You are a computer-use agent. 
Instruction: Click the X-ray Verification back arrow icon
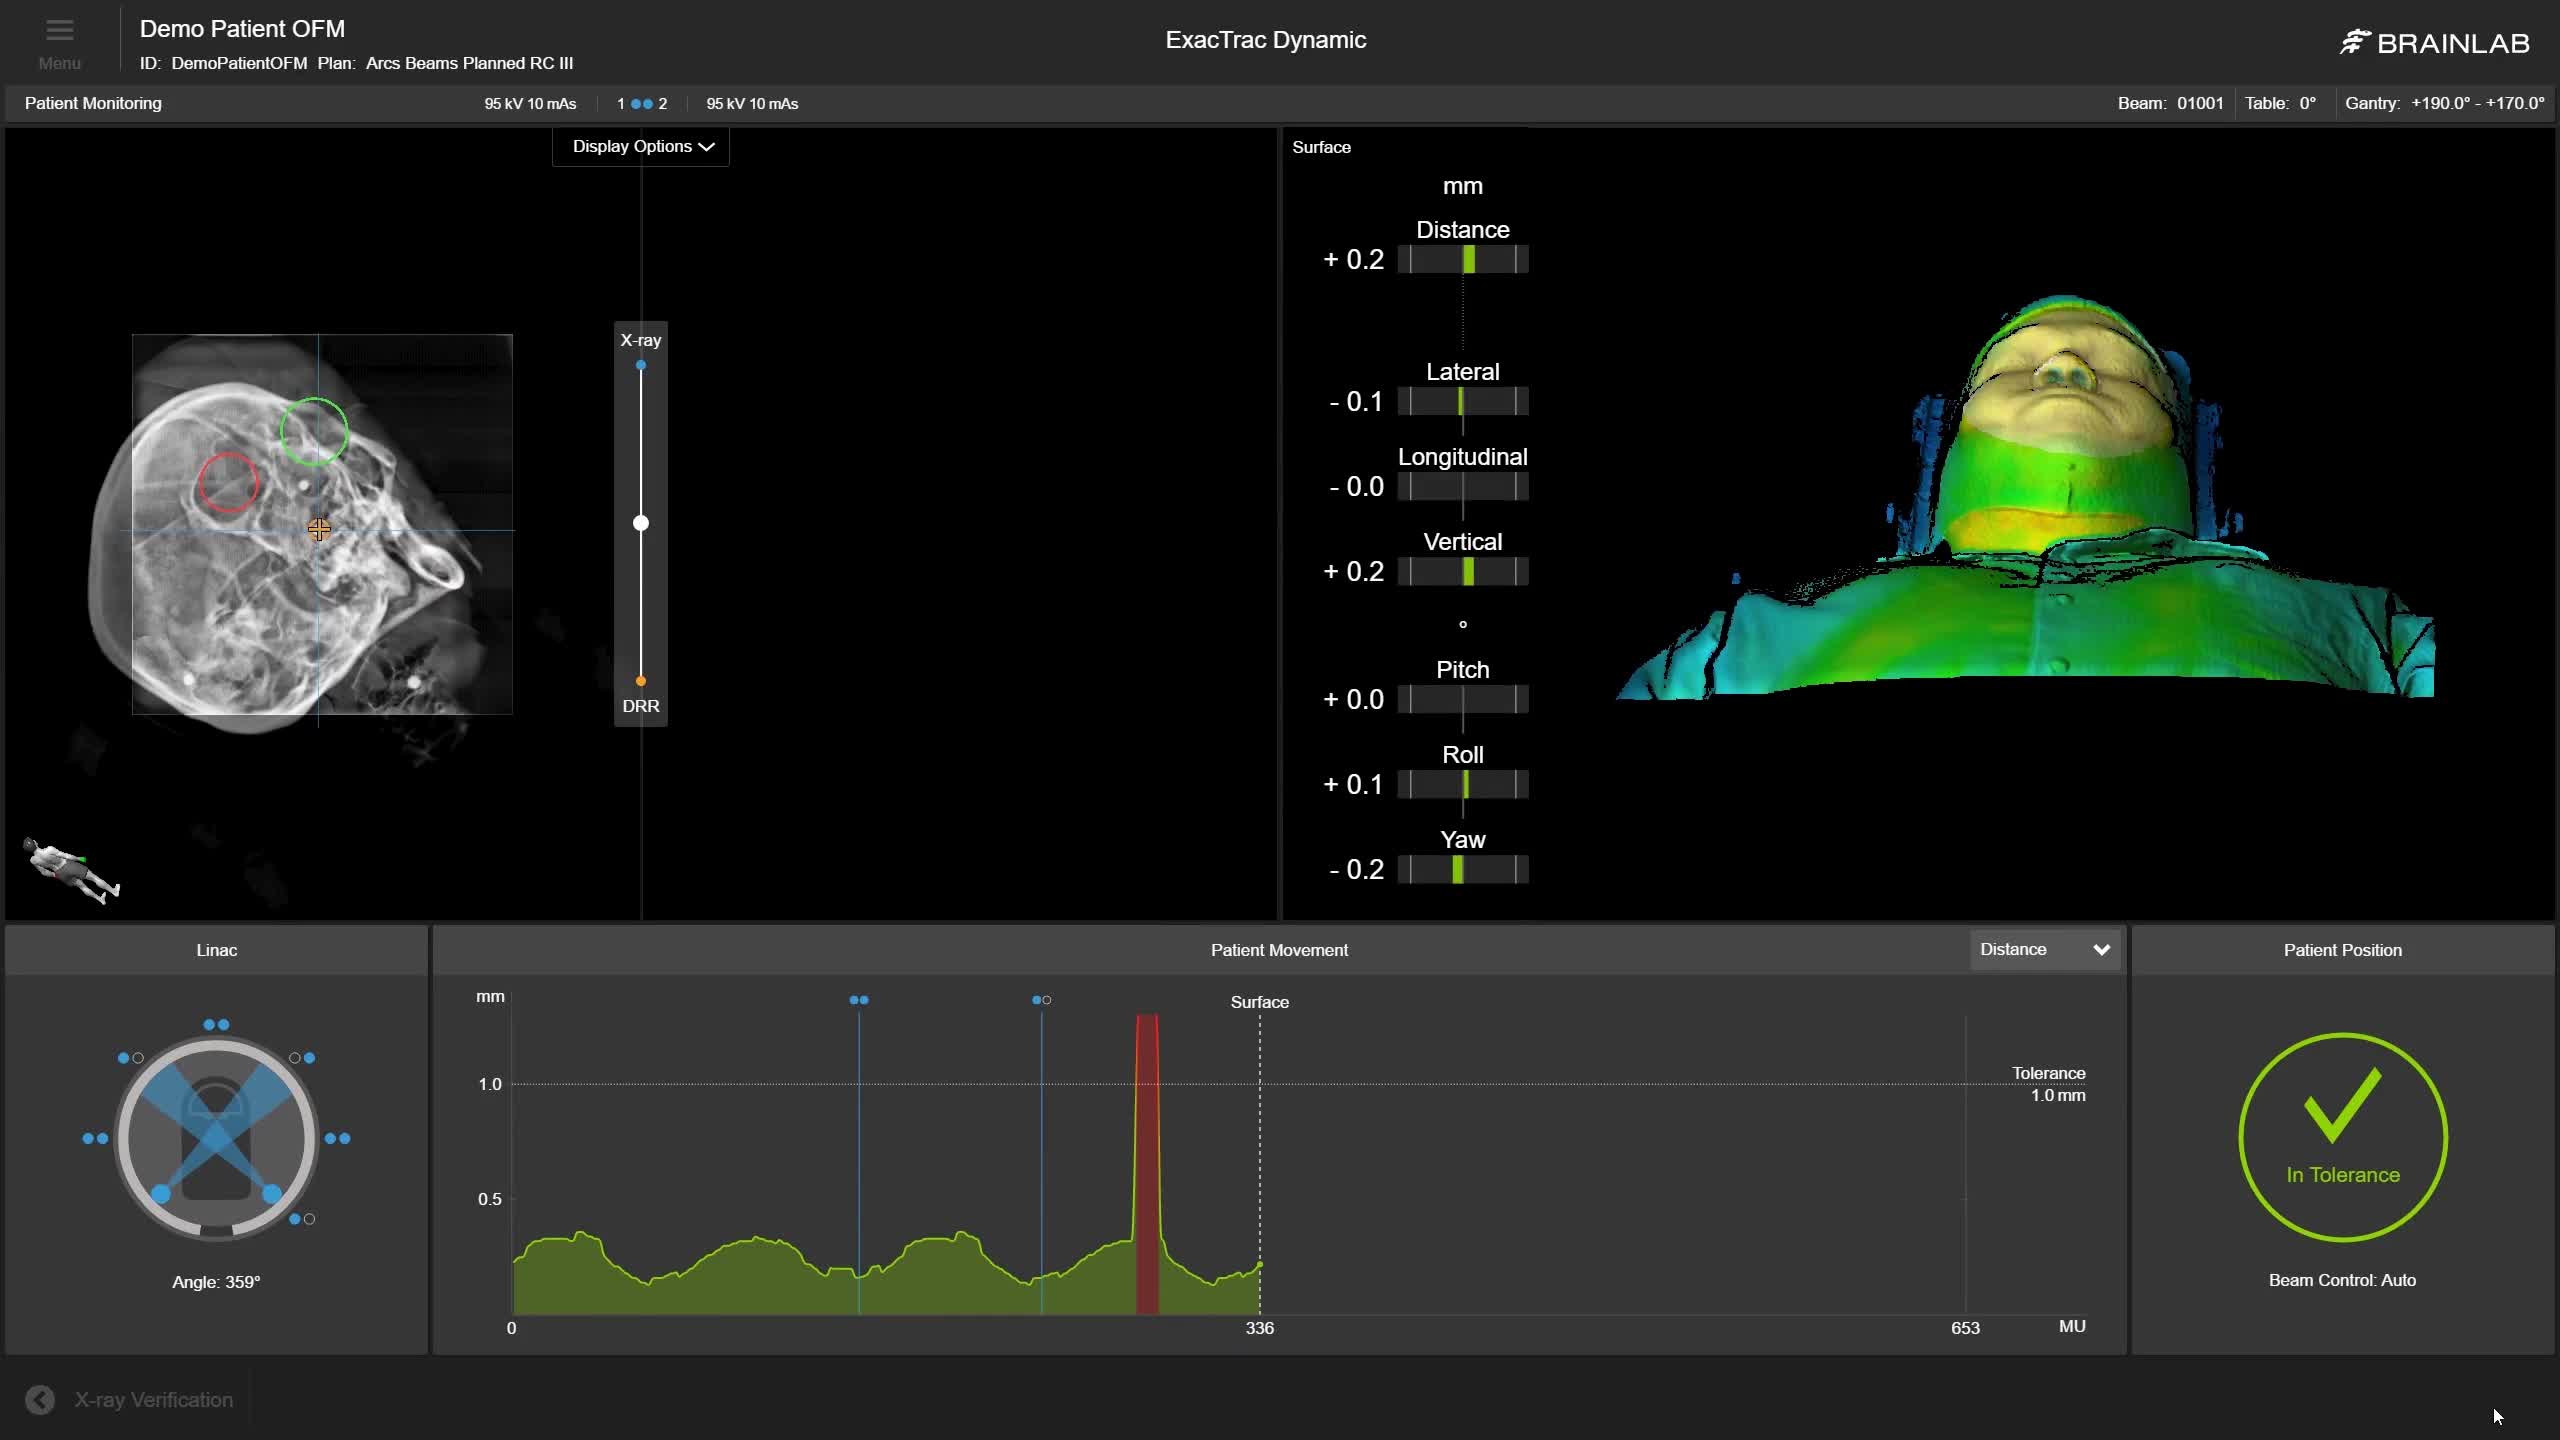pyautogui.click(x=40, y=1400)
